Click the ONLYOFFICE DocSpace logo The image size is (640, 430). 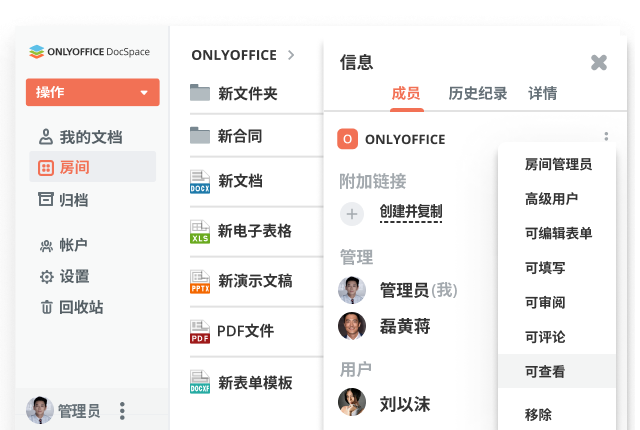pos(89,52)
